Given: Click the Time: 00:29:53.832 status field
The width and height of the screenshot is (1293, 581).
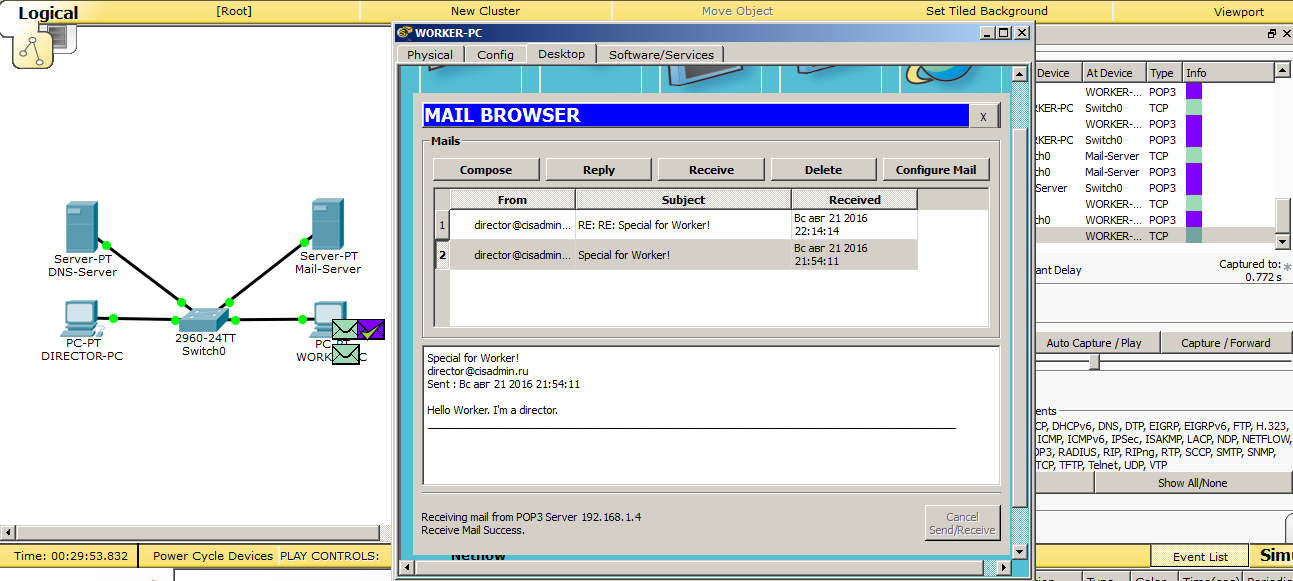Looking at the screenshot, I should point(71,556).
